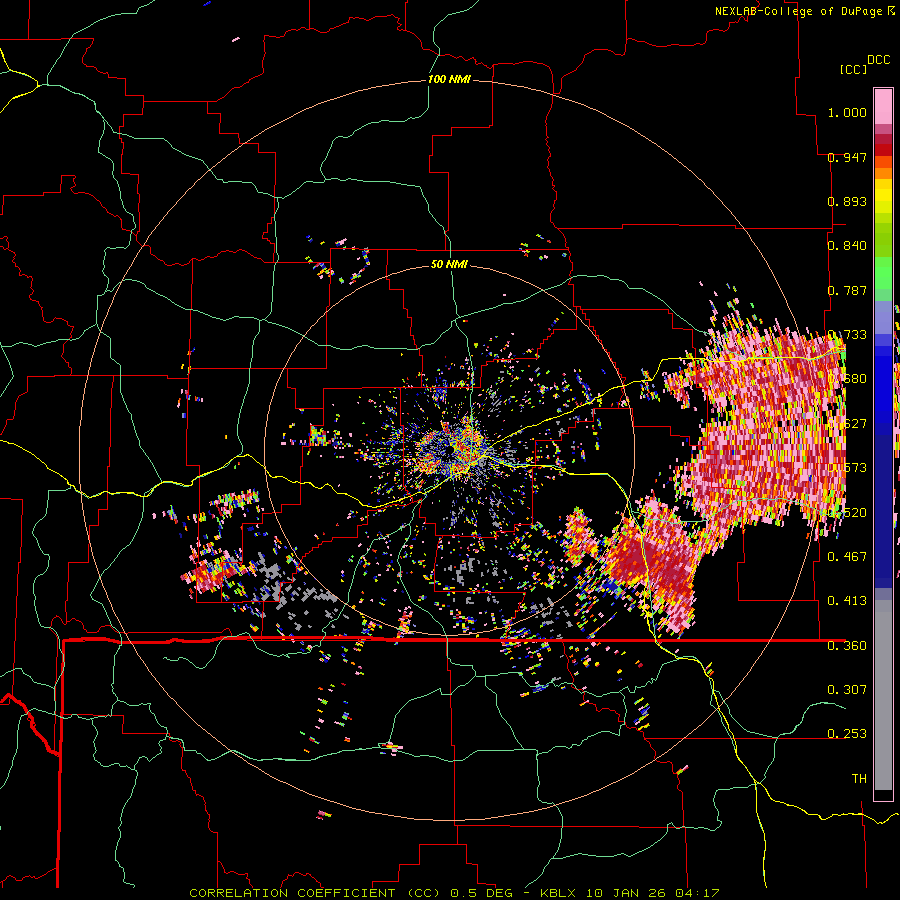
Task: Click the 10 JAN 26 04:17 timestamp
Action: [x=653, y=893]
